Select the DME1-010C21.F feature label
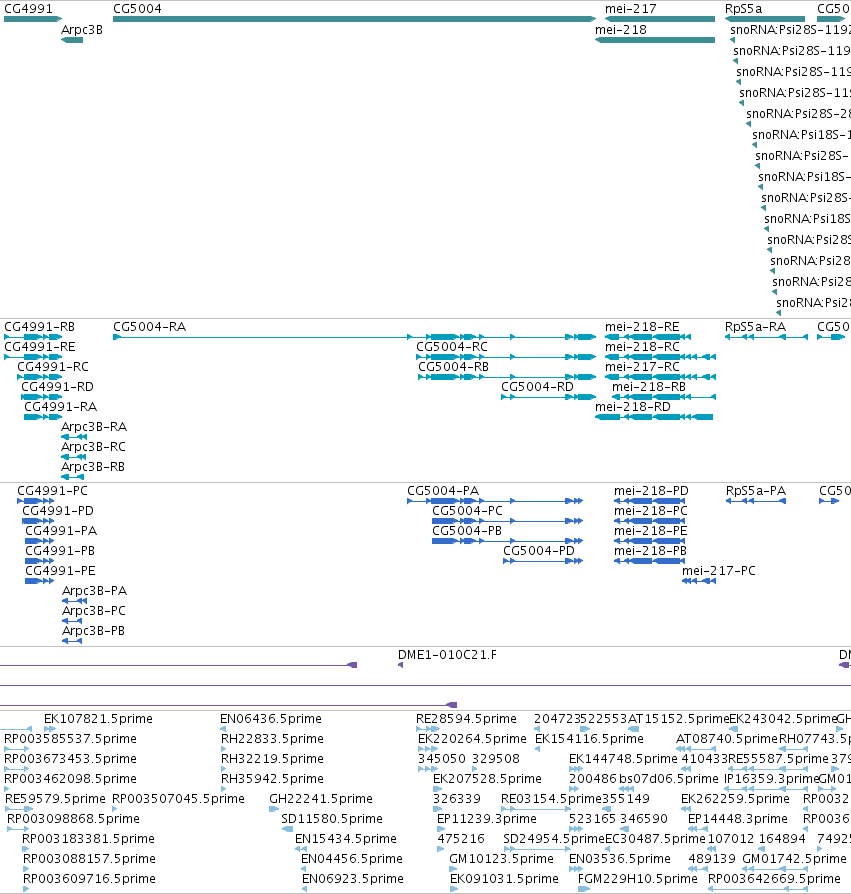 pos(447,655)
